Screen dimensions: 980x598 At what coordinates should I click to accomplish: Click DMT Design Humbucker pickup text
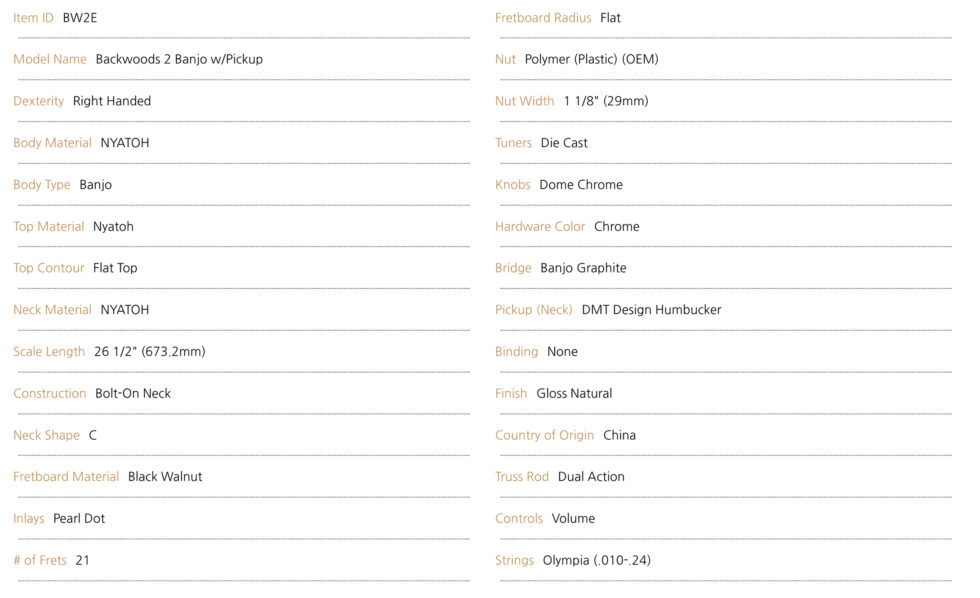point(651,310)
